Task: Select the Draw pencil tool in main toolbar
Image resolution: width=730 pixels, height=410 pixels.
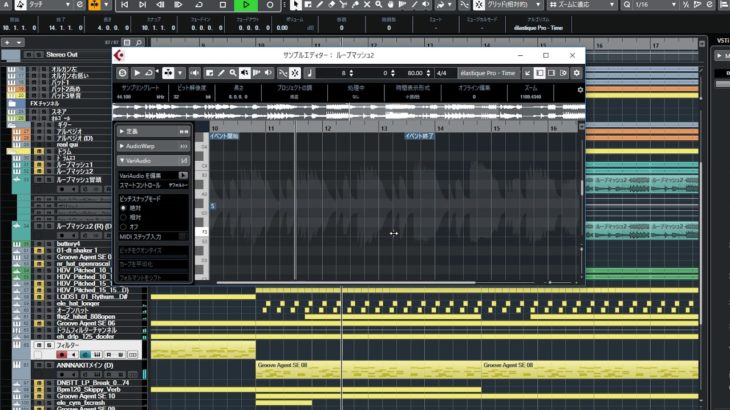Action: tap(319, 5)
